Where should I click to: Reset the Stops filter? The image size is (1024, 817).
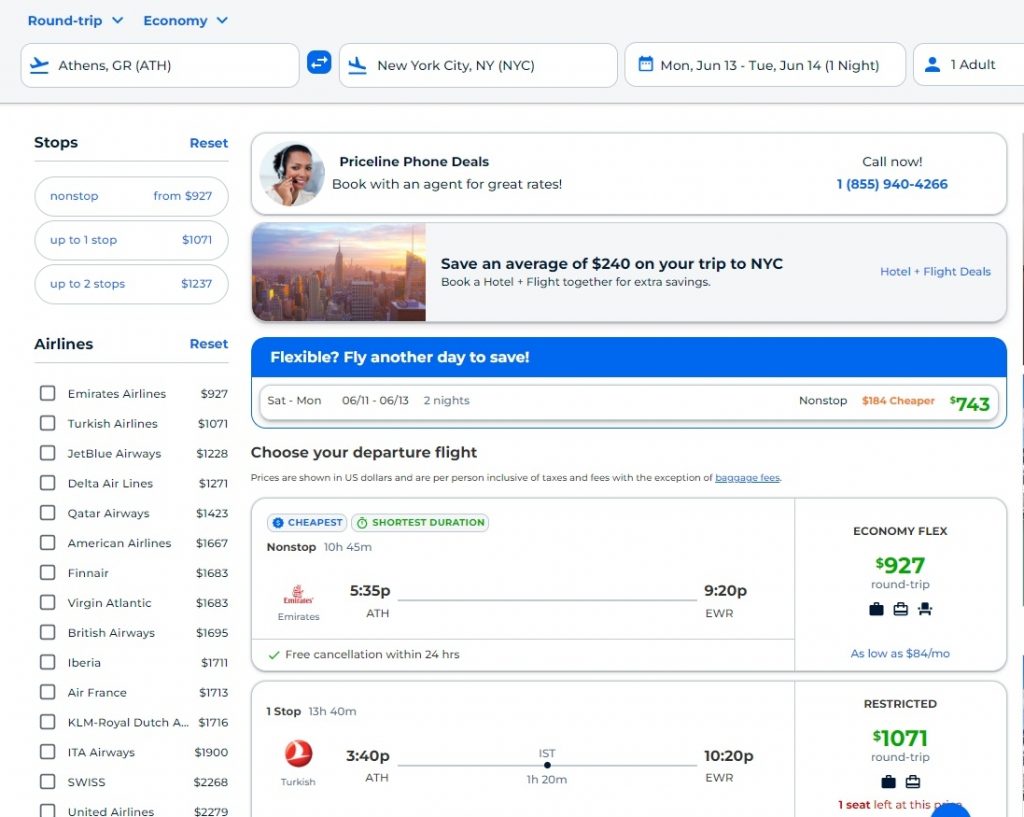208,143
